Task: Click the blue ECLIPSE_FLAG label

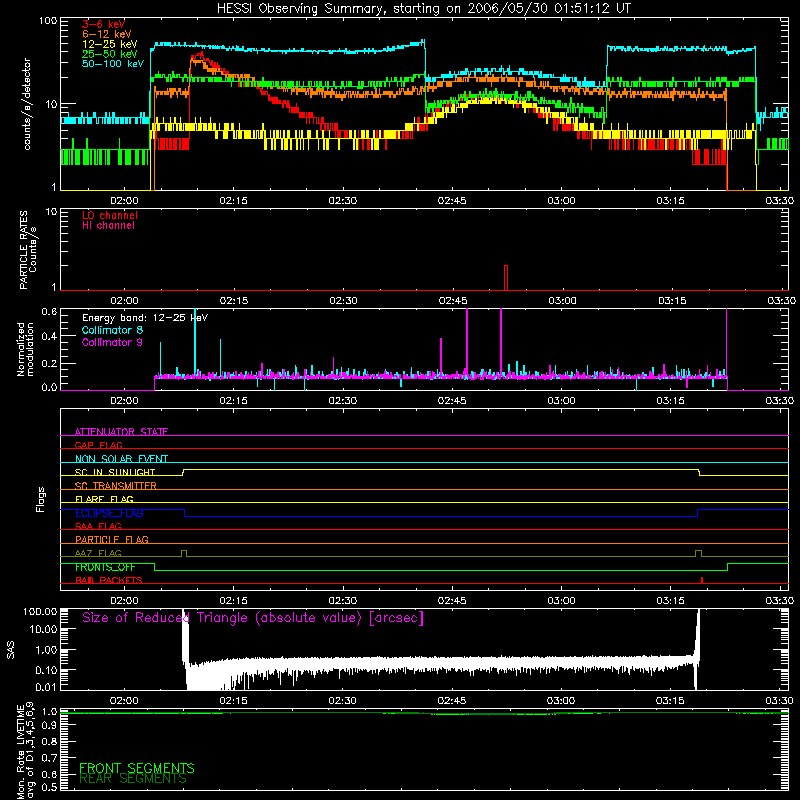Action: [109, 513]
